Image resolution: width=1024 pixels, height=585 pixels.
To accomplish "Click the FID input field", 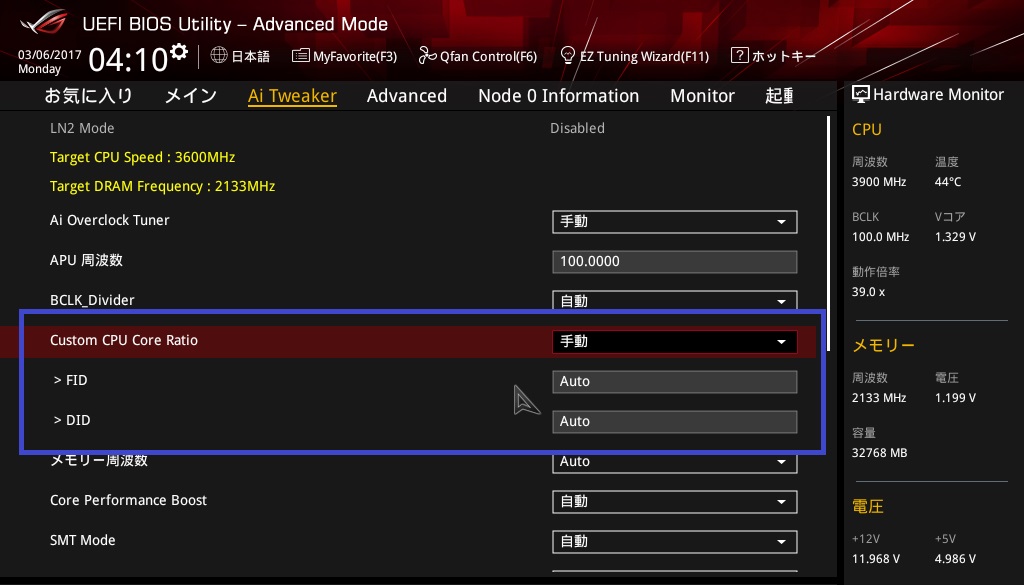I will tap(675, 381).
